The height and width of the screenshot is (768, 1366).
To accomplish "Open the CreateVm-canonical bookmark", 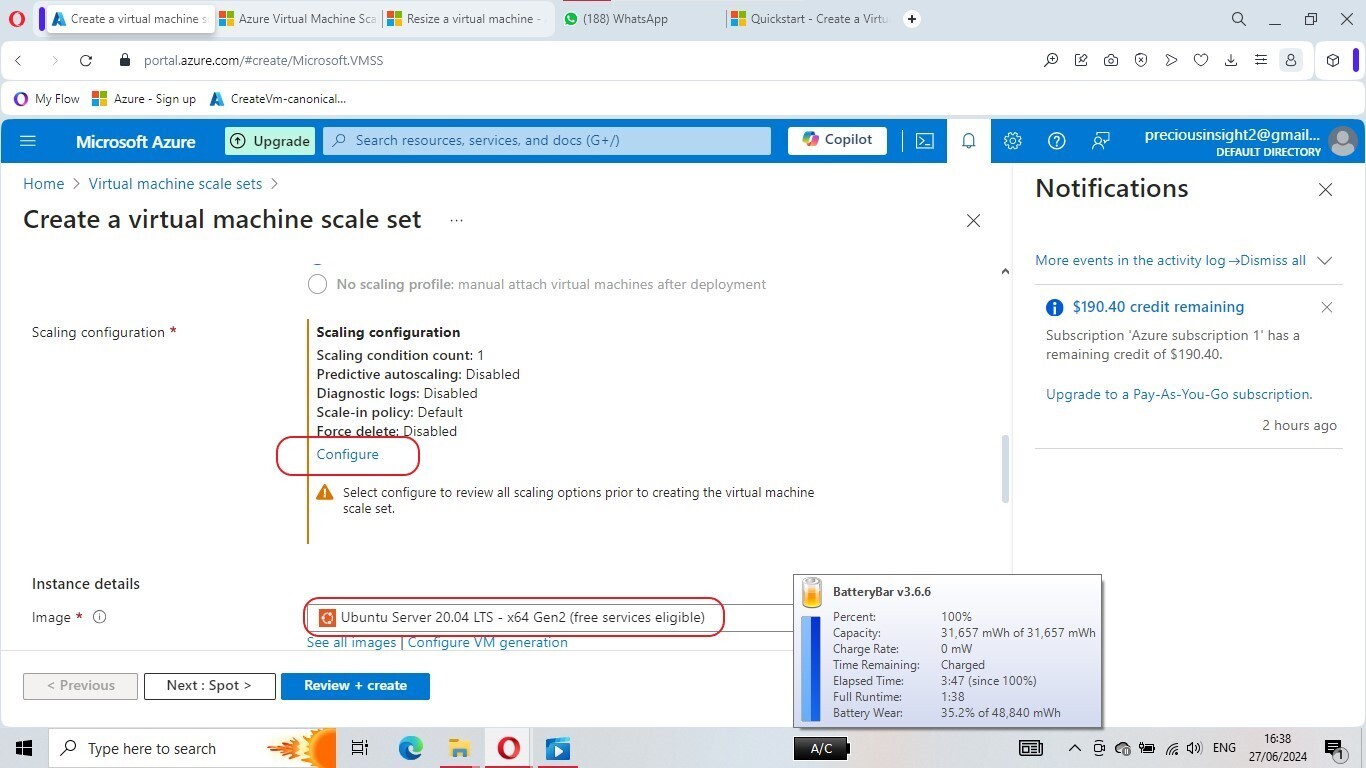I will pos(278,99).
